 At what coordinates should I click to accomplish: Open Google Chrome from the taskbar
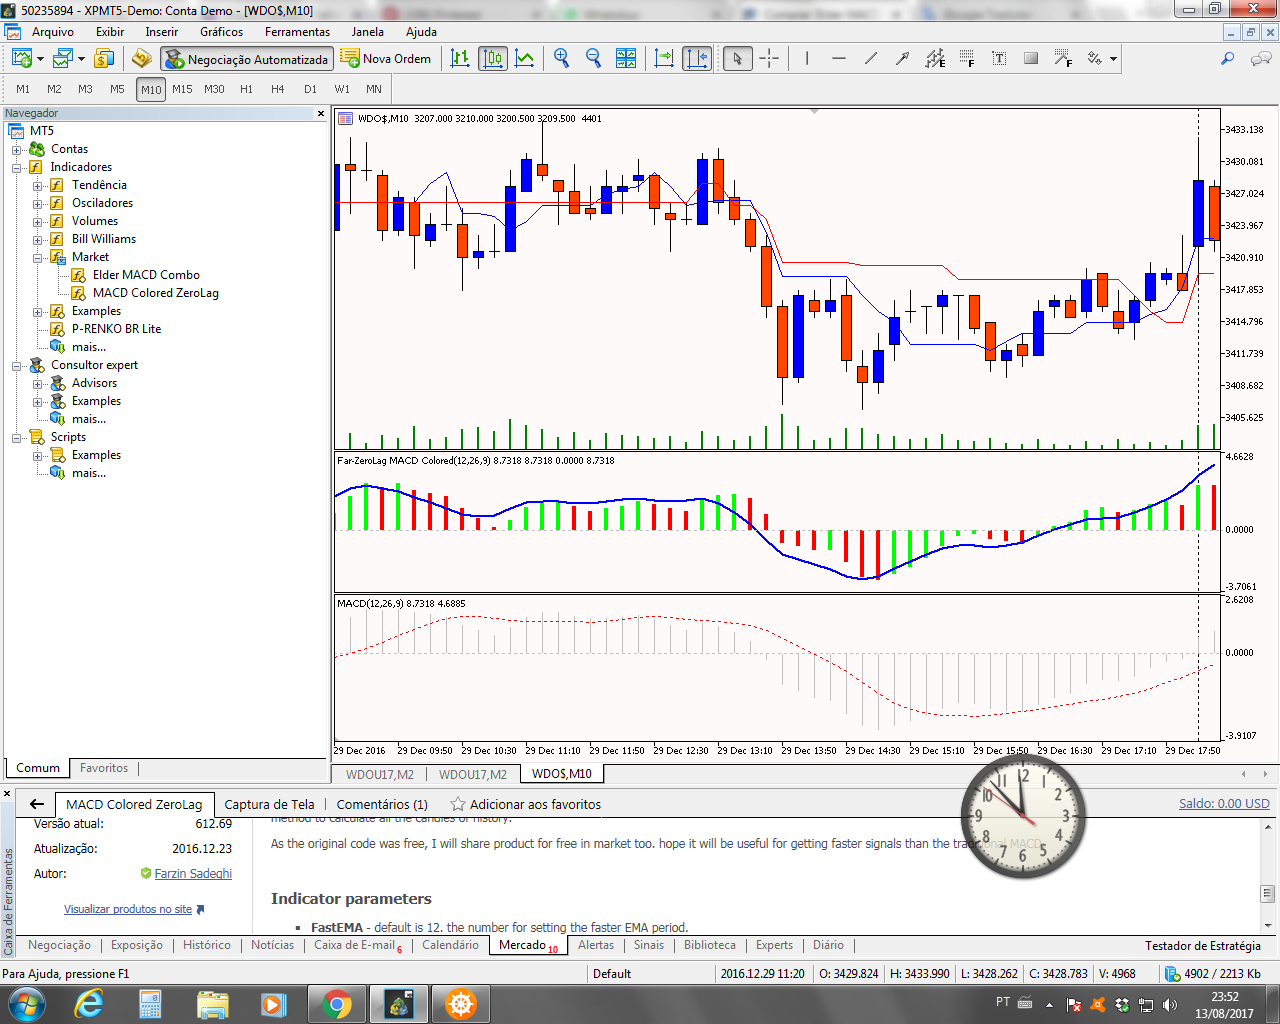337,1003
